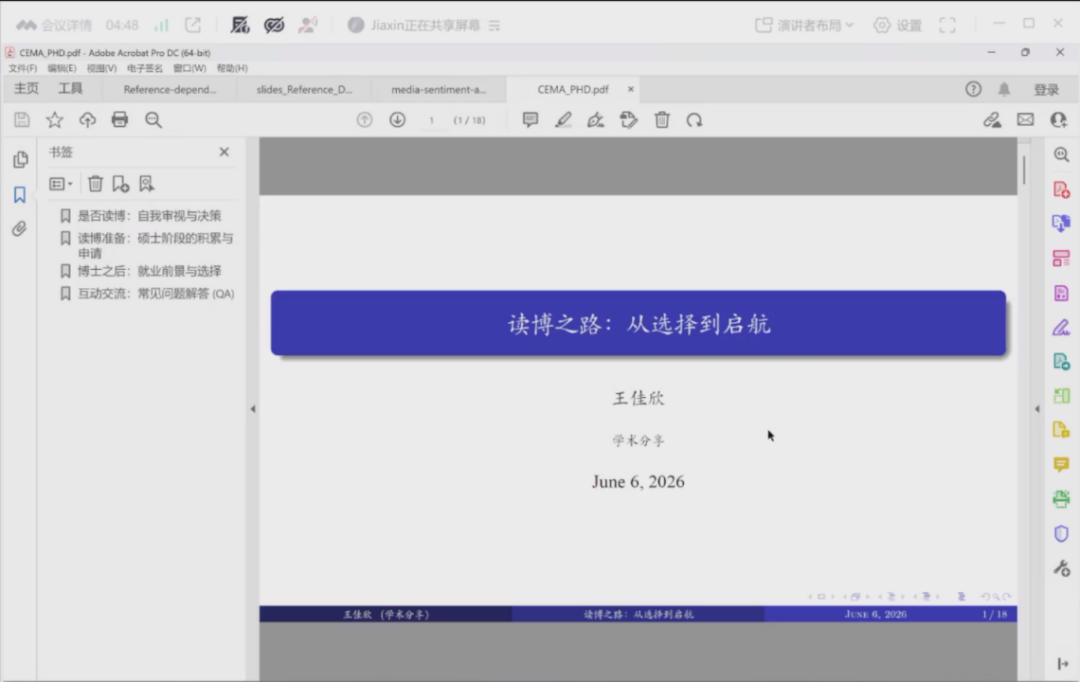
Task: Open the bookmark options dropdown
Action: tap(61, 184)
